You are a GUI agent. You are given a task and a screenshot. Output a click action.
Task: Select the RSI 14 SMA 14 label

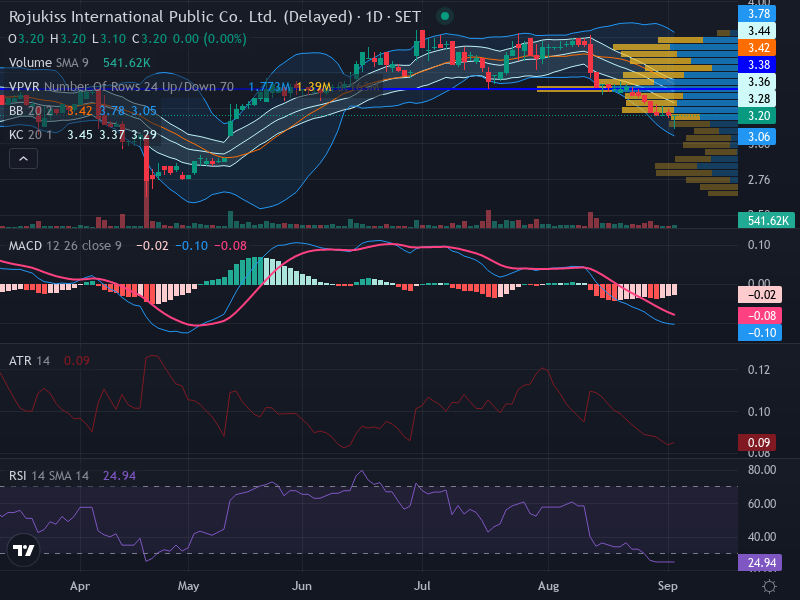click(x=48, y=476)
